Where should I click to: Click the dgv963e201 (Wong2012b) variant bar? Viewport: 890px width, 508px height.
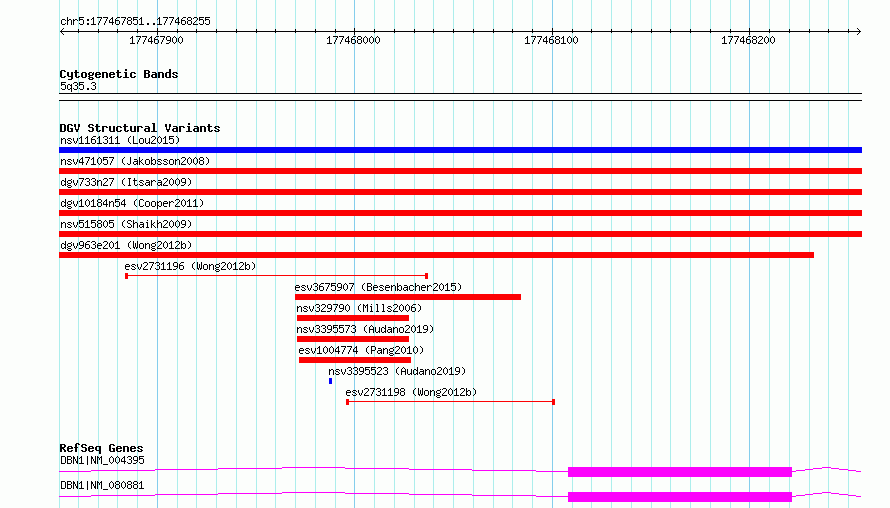click(436, 255)
